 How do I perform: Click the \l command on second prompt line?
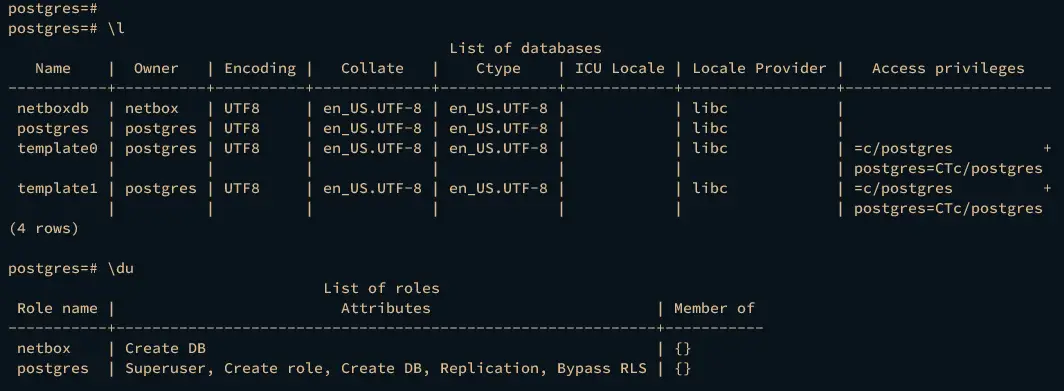click(x=116, y=29)
